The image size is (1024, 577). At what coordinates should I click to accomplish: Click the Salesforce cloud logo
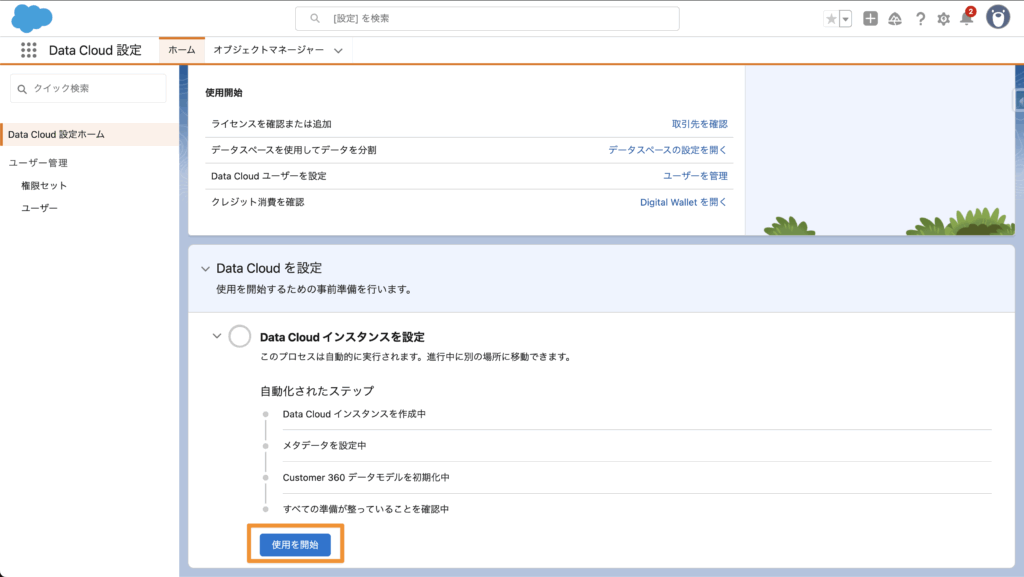click(31, 18)
